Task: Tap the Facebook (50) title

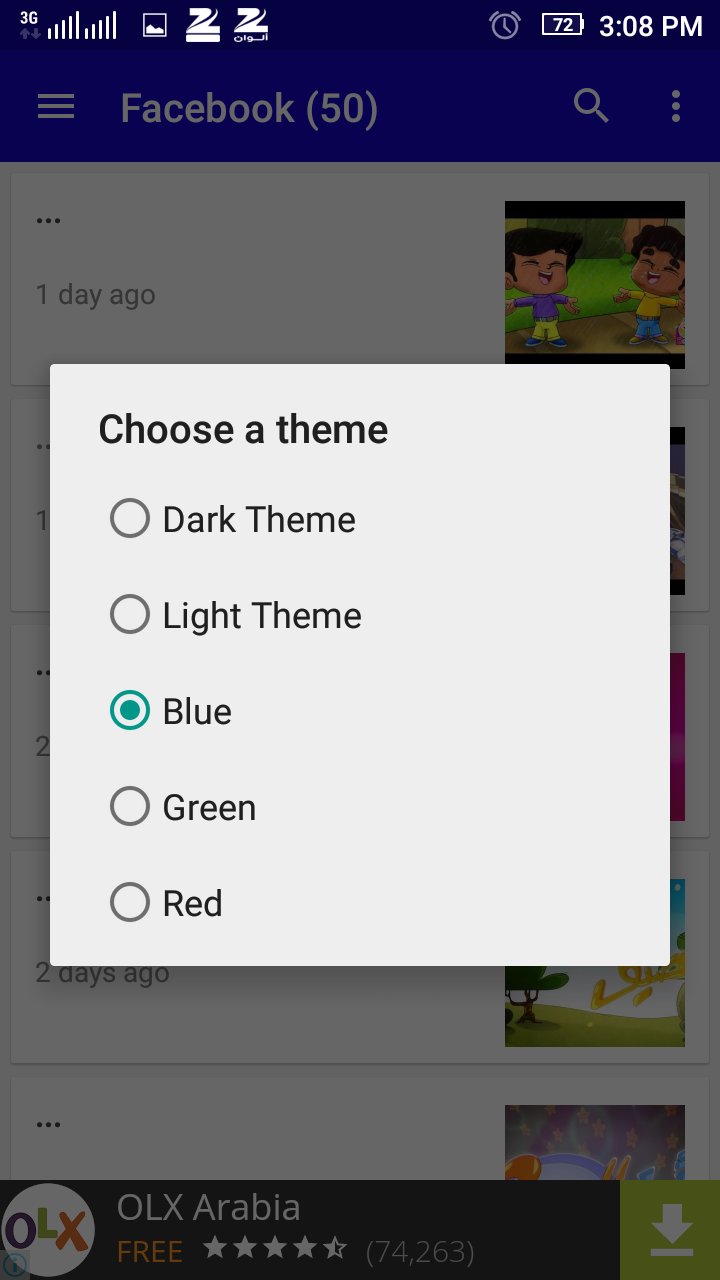Action: pyautogui.click(x=249, y=108)
